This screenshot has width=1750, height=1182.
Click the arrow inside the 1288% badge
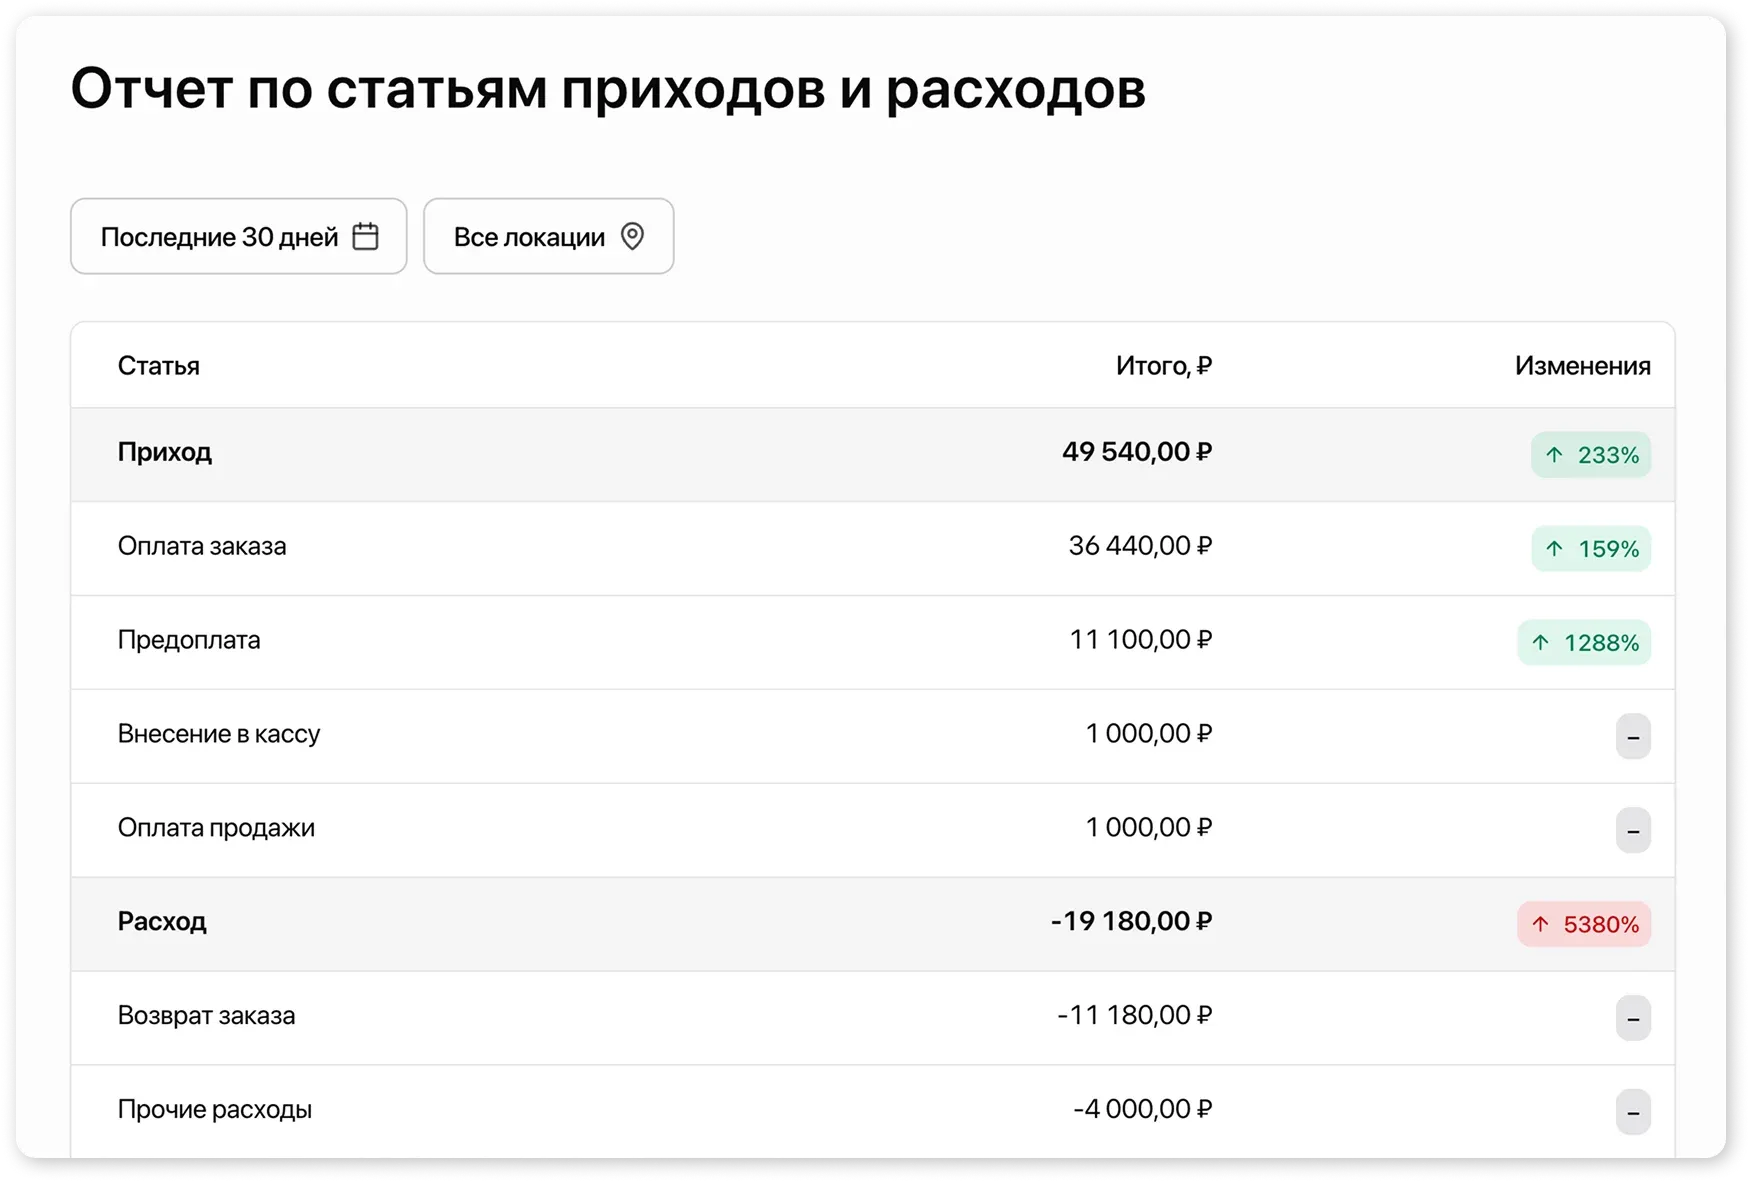pos(1540,643)
